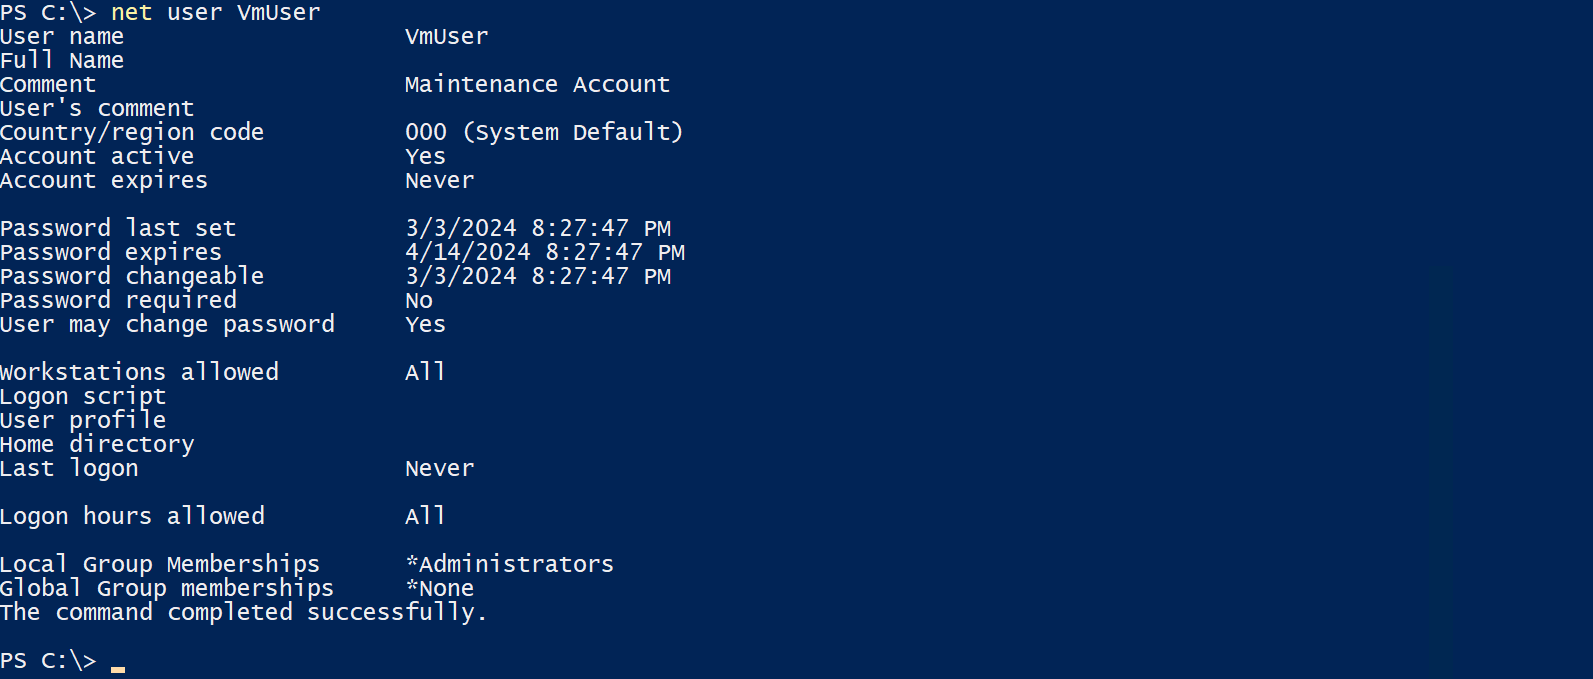This screenshot has width=1593, height=679.
Task: Click the 'Logon script' label
Action: 83,397
